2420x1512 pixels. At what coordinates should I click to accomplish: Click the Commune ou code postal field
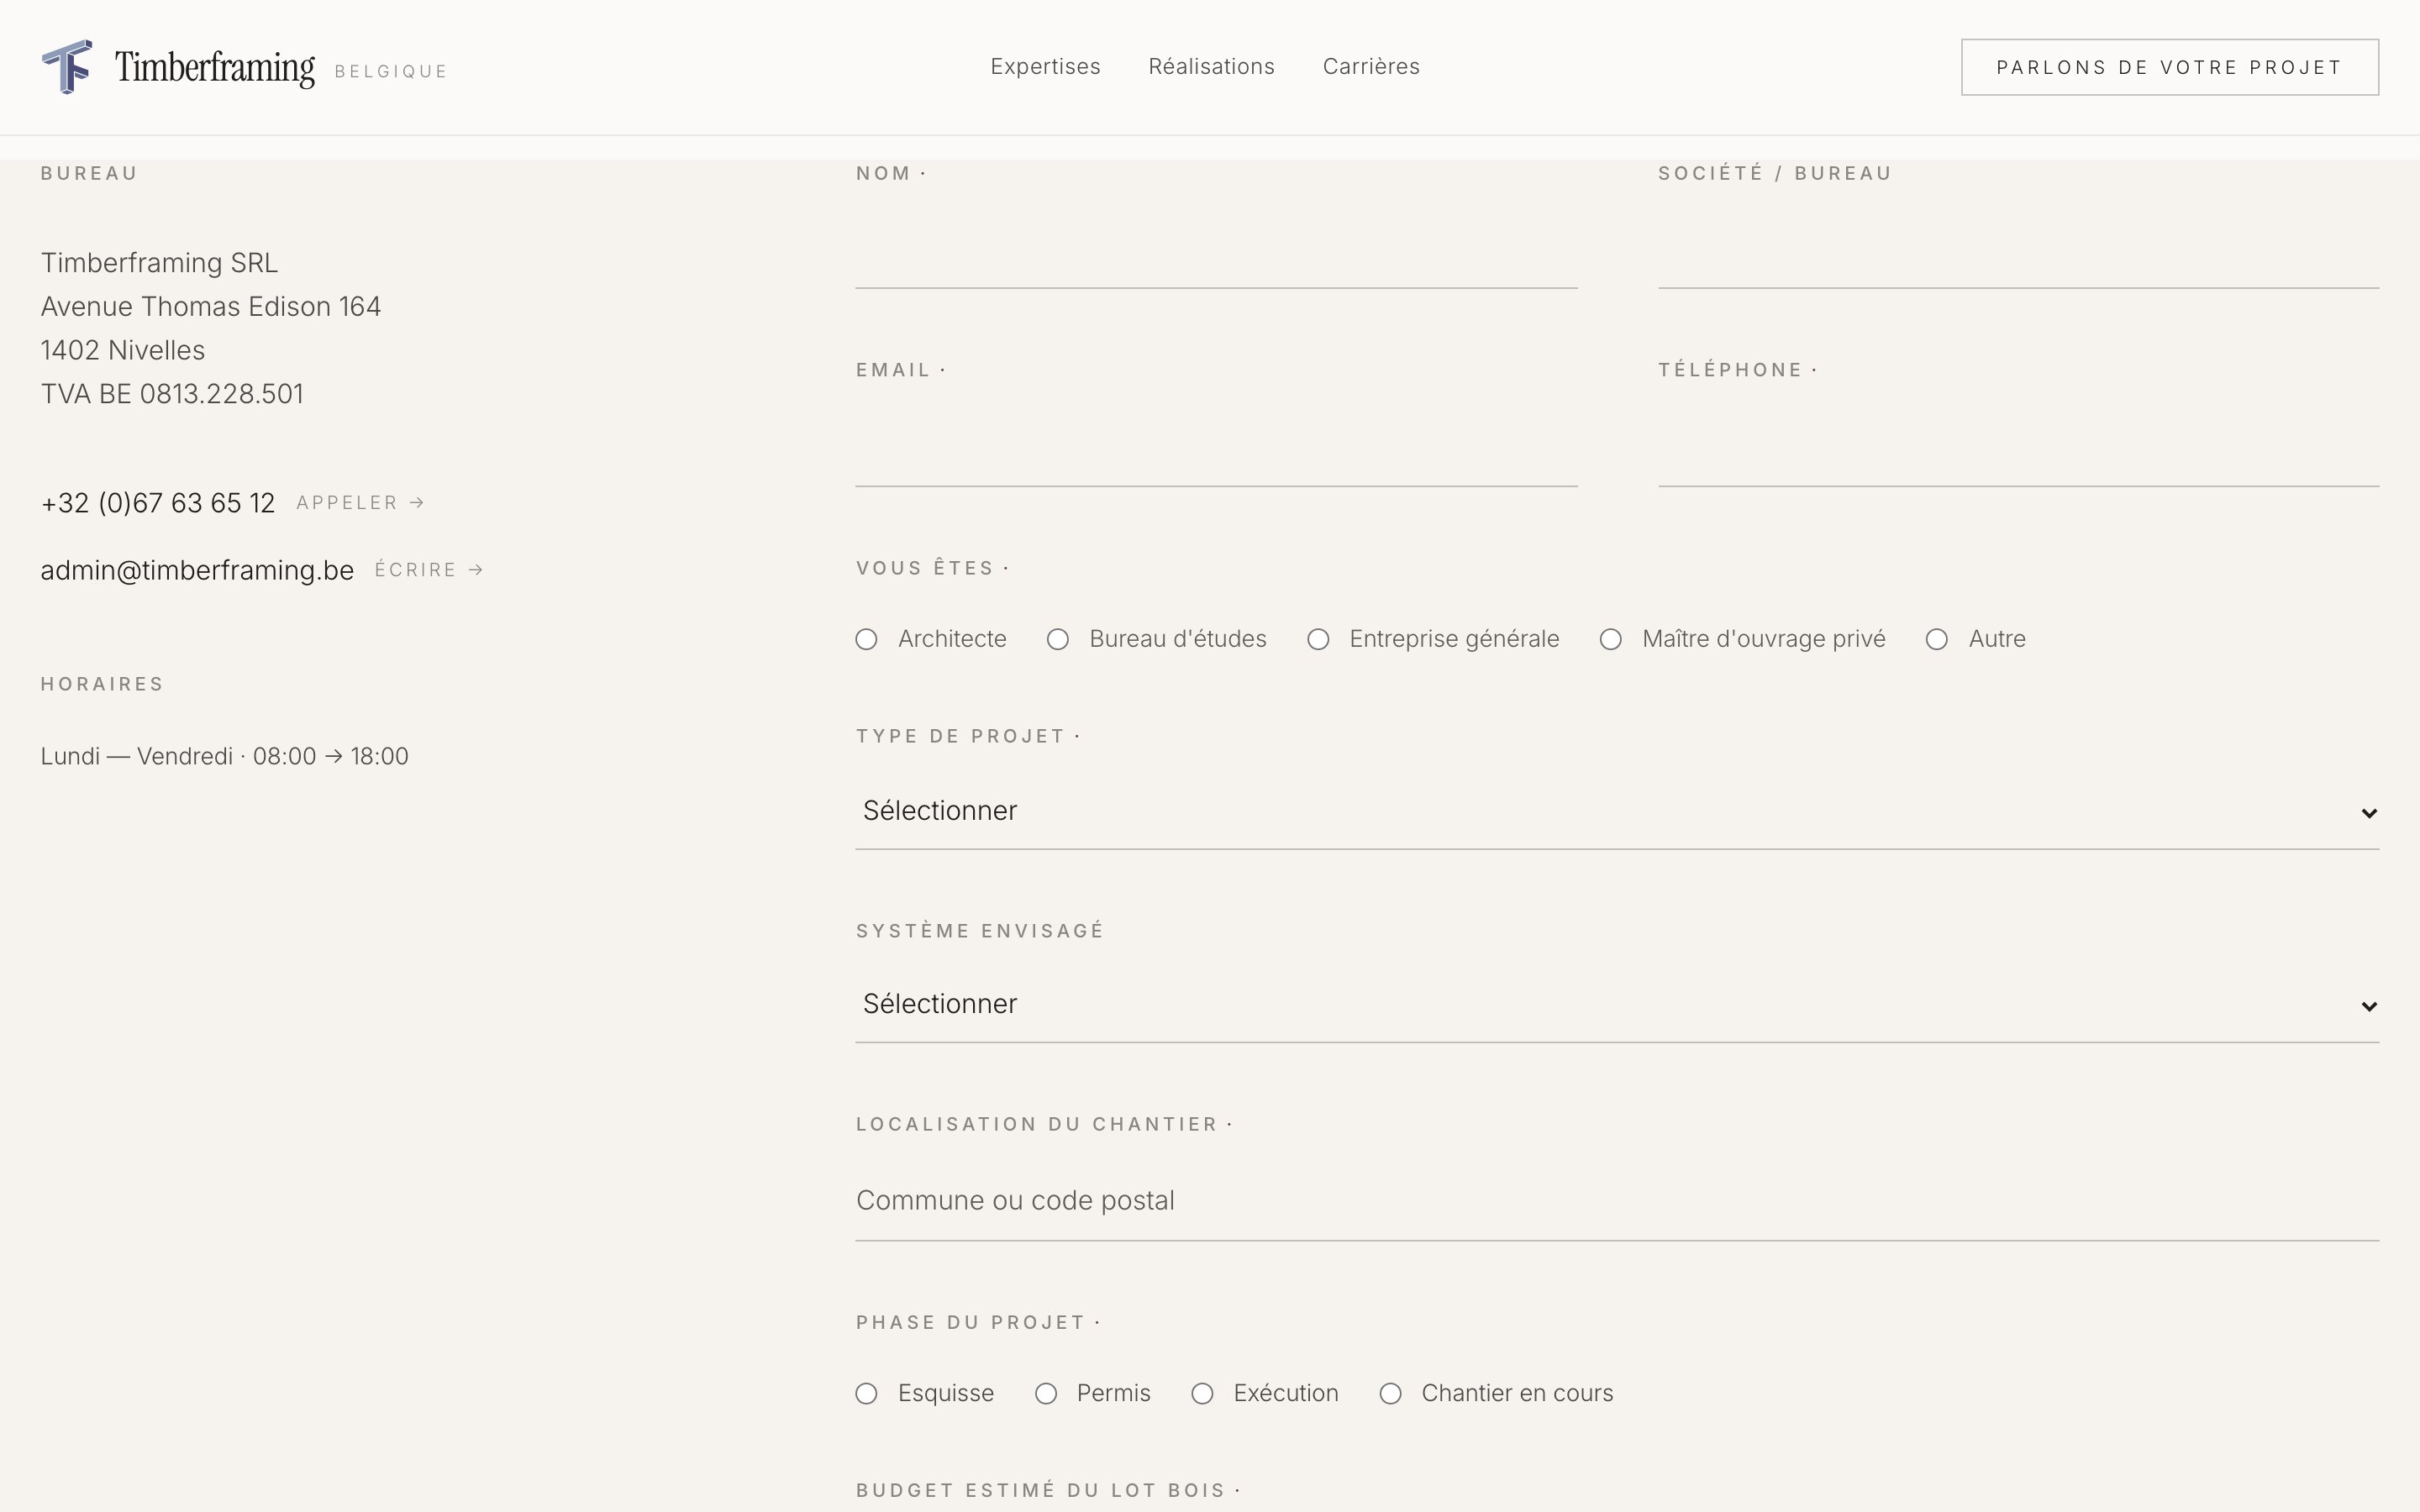[x=1617, y=1201]
